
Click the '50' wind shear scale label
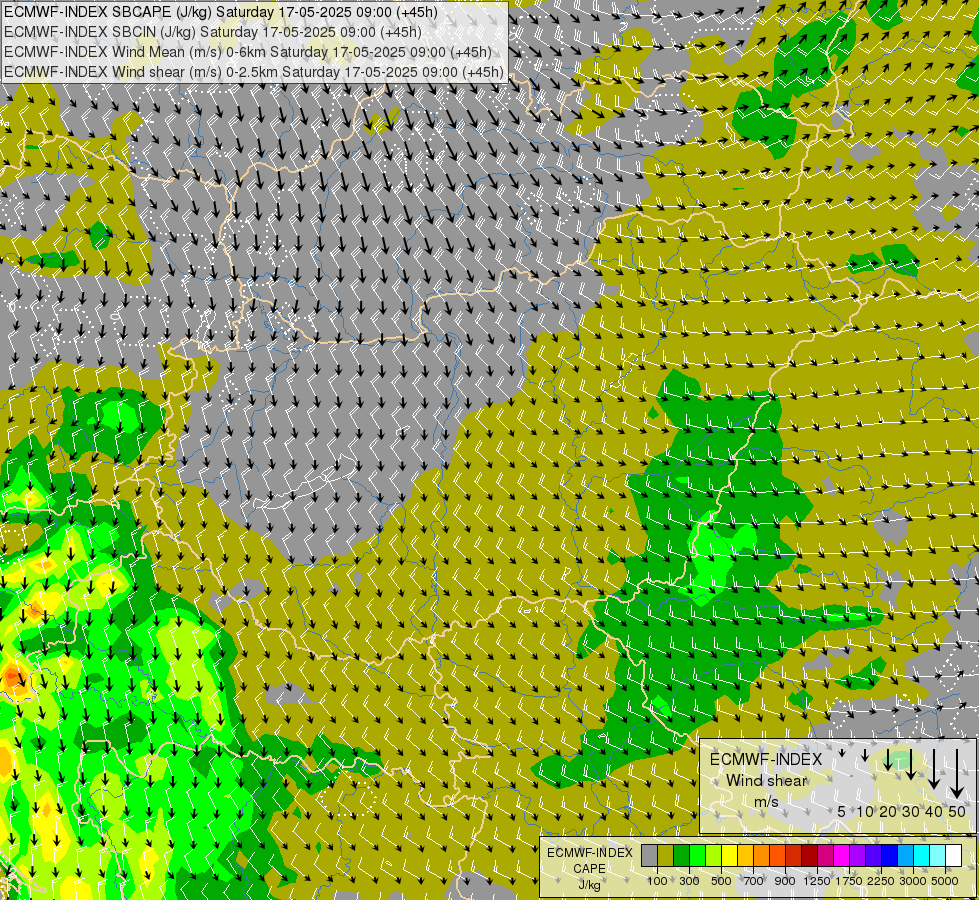click(957, 811)
